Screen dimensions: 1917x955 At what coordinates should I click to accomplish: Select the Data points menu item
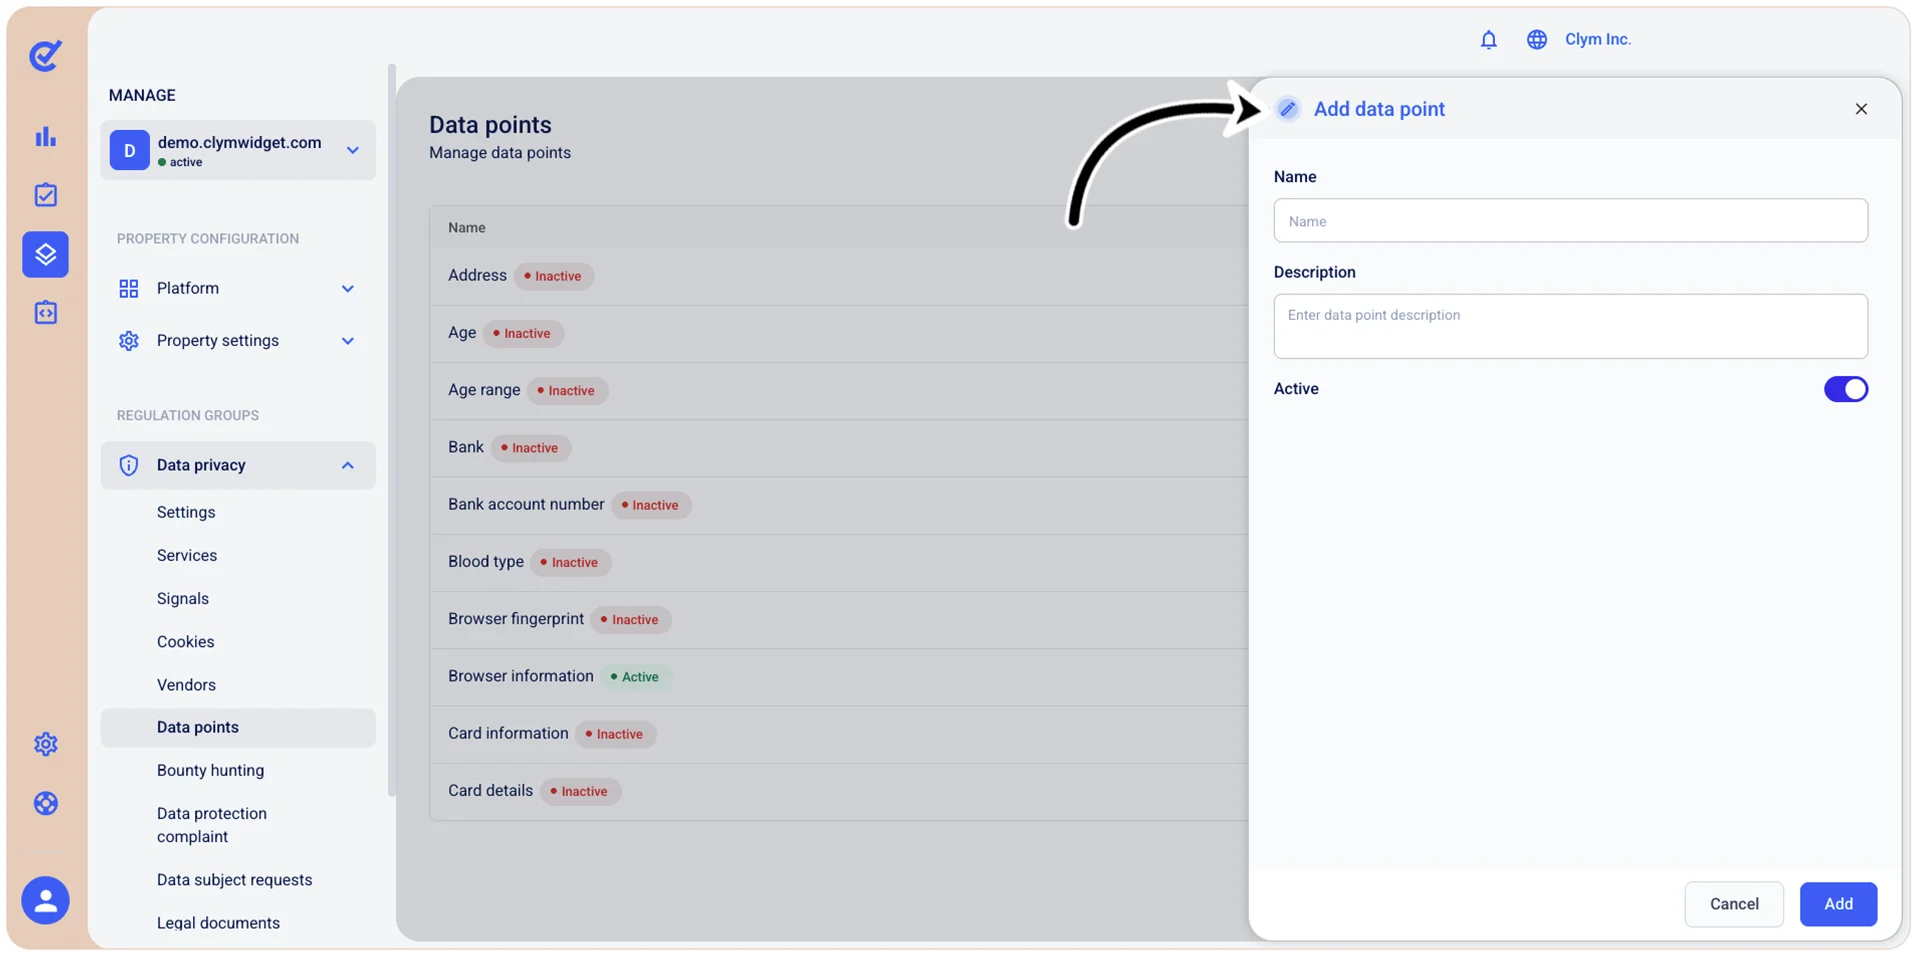click(x=238, y=727)
